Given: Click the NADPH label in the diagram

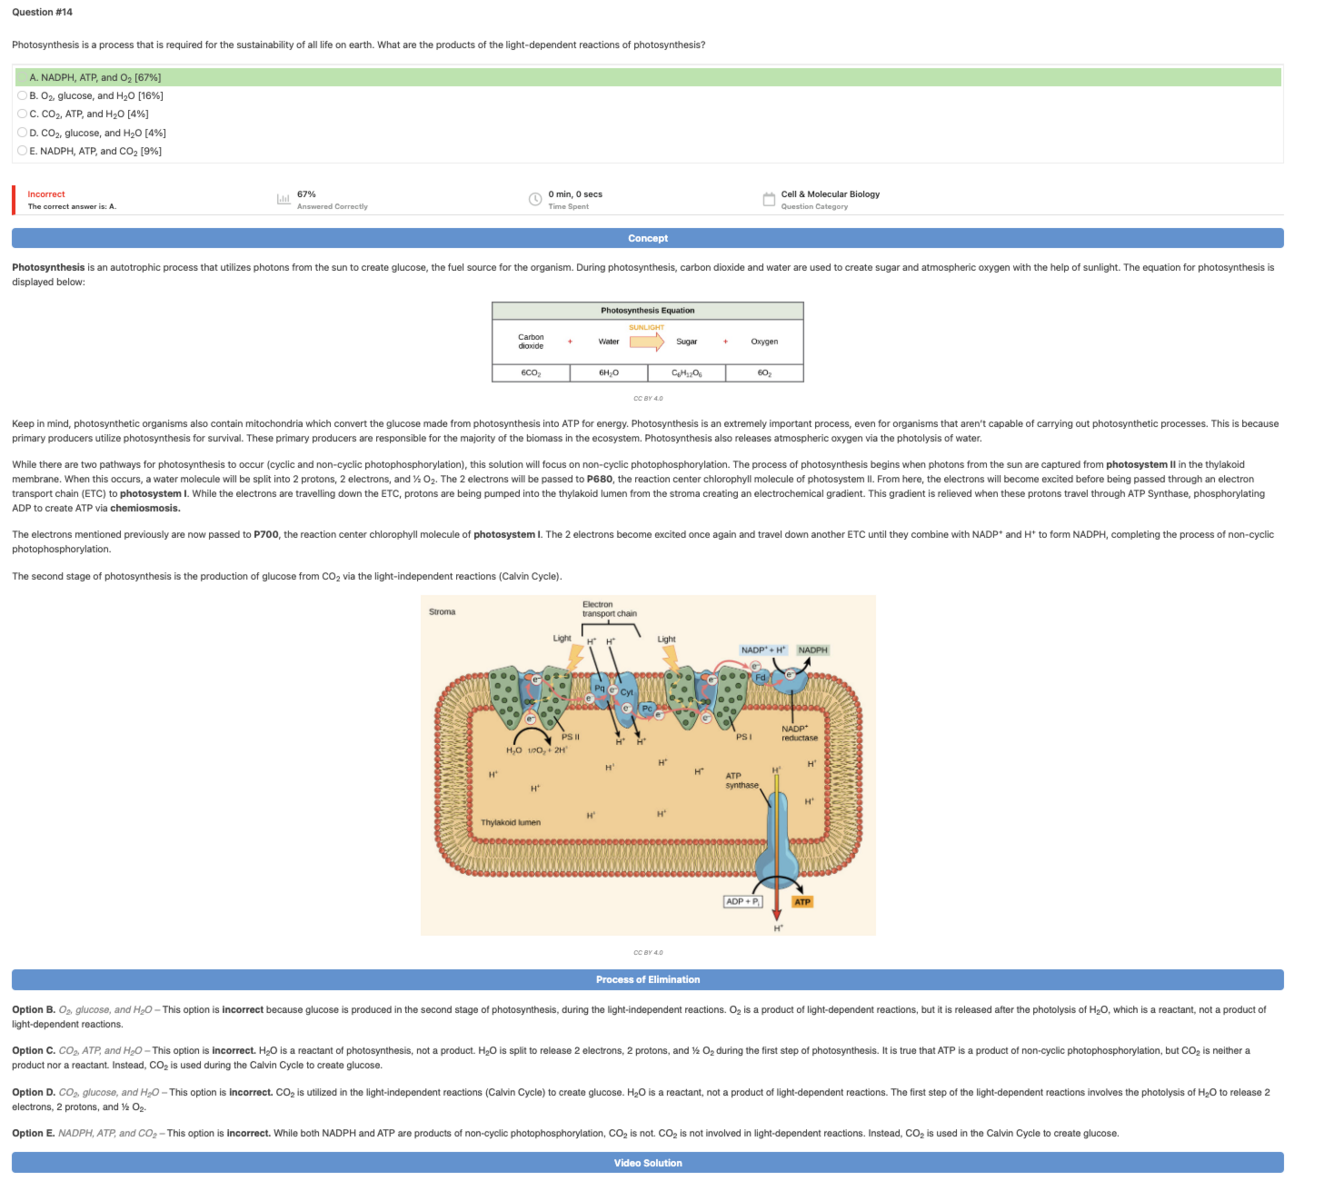Looking at the screenshot, I should click(813, 650).
